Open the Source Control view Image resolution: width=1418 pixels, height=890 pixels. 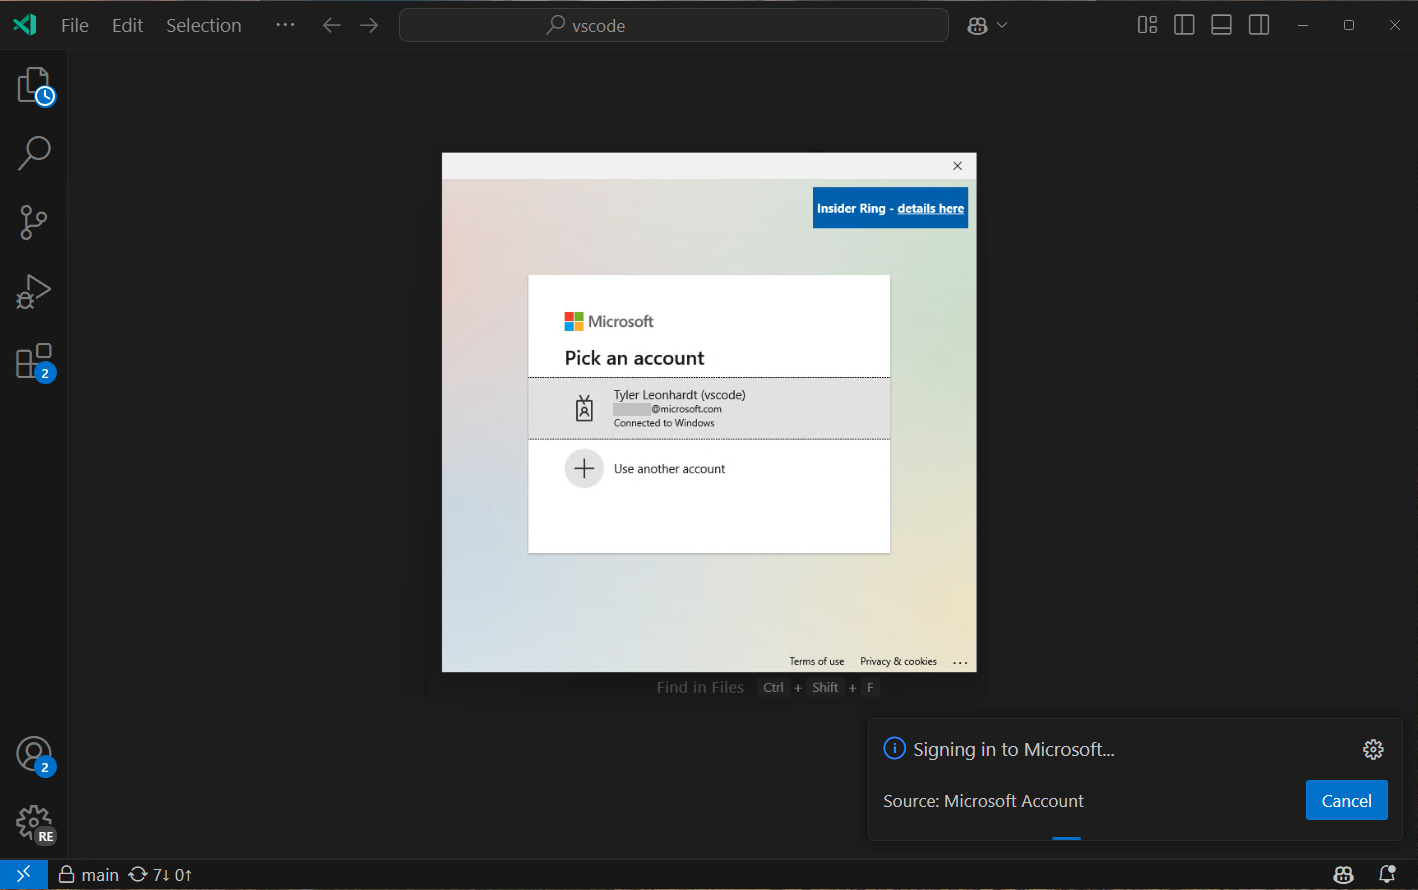coord(33,222)
